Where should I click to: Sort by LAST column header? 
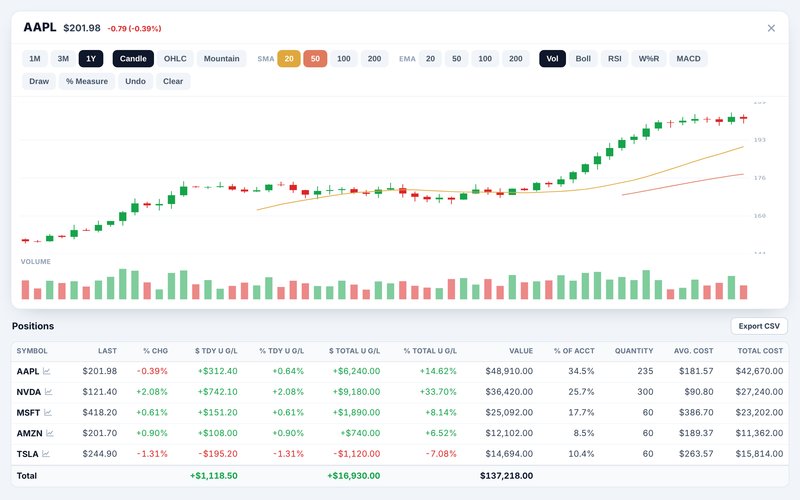107,351
